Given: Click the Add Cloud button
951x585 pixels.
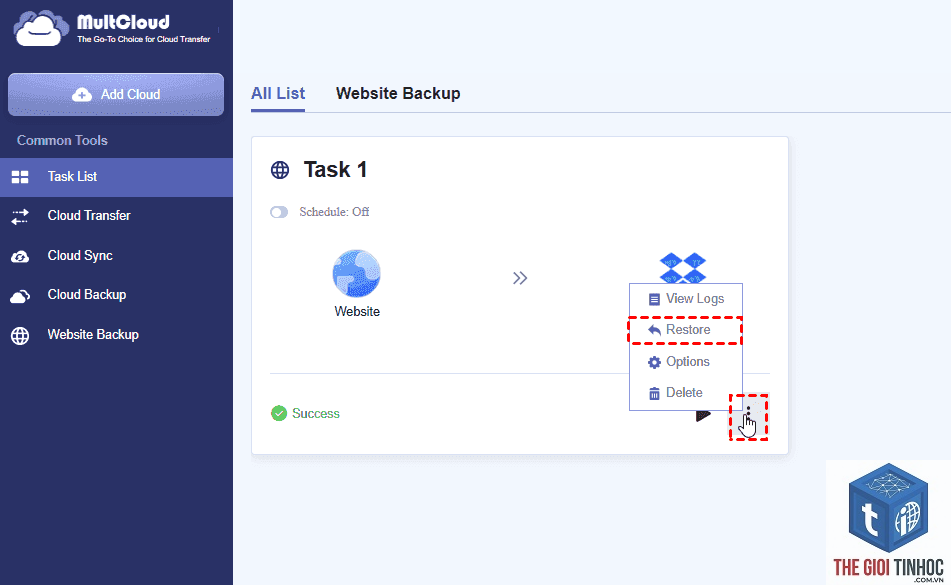Looking at the screenshot, I should (x=116, y=95).
